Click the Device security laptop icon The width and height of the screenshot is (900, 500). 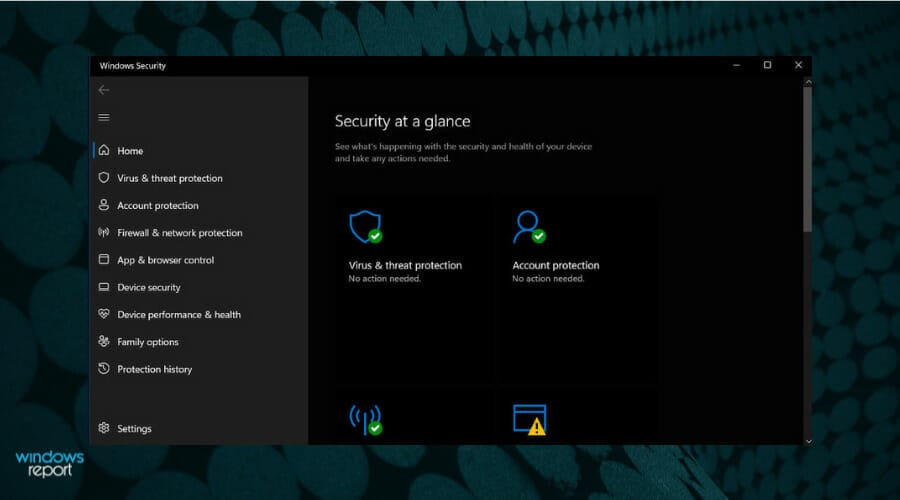tap(104, 287)
